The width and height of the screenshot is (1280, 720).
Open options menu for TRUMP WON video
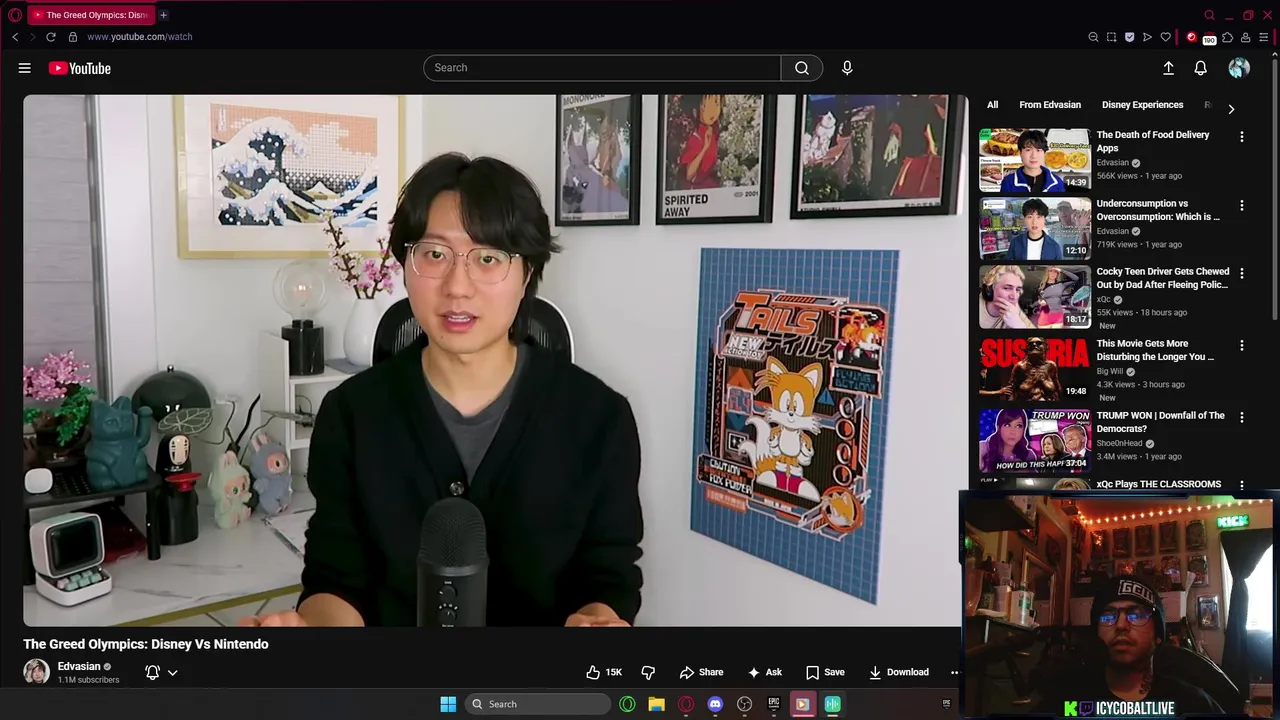pos(1242,418)
